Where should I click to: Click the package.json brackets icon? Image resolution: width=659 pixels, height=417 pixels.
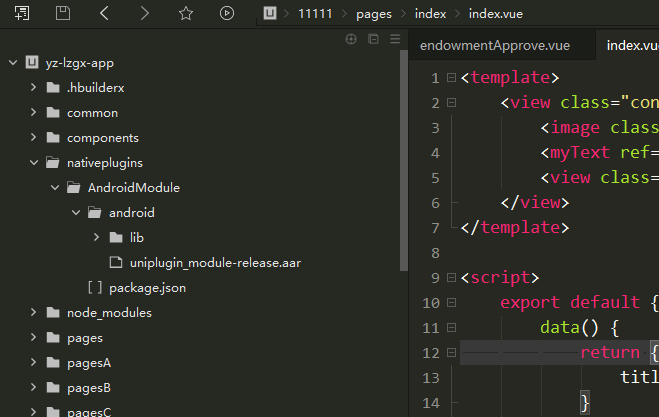click(x=95, y=288)
